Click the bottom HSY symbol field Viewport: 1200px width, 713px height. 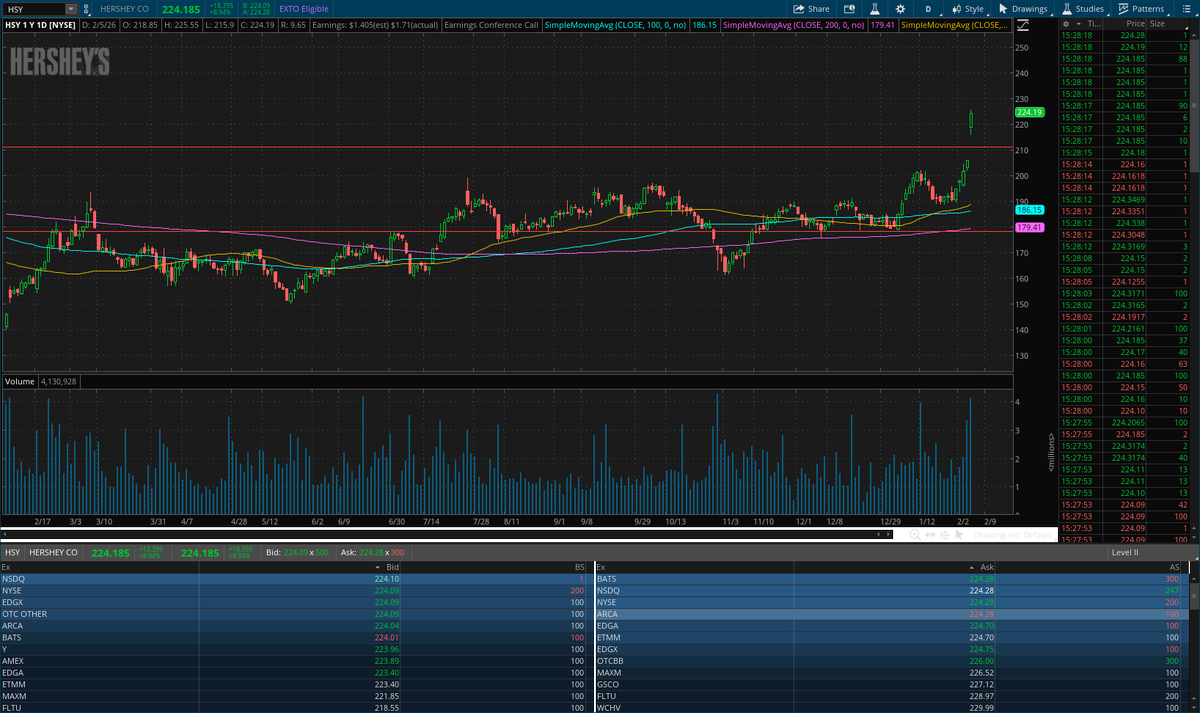[12, 552]
